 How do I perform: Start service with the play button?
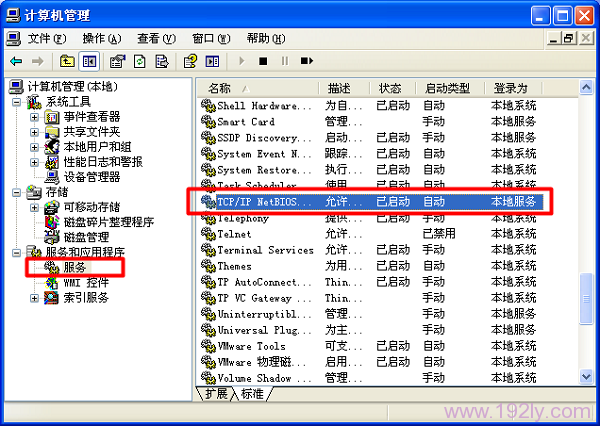coord(241,61)
